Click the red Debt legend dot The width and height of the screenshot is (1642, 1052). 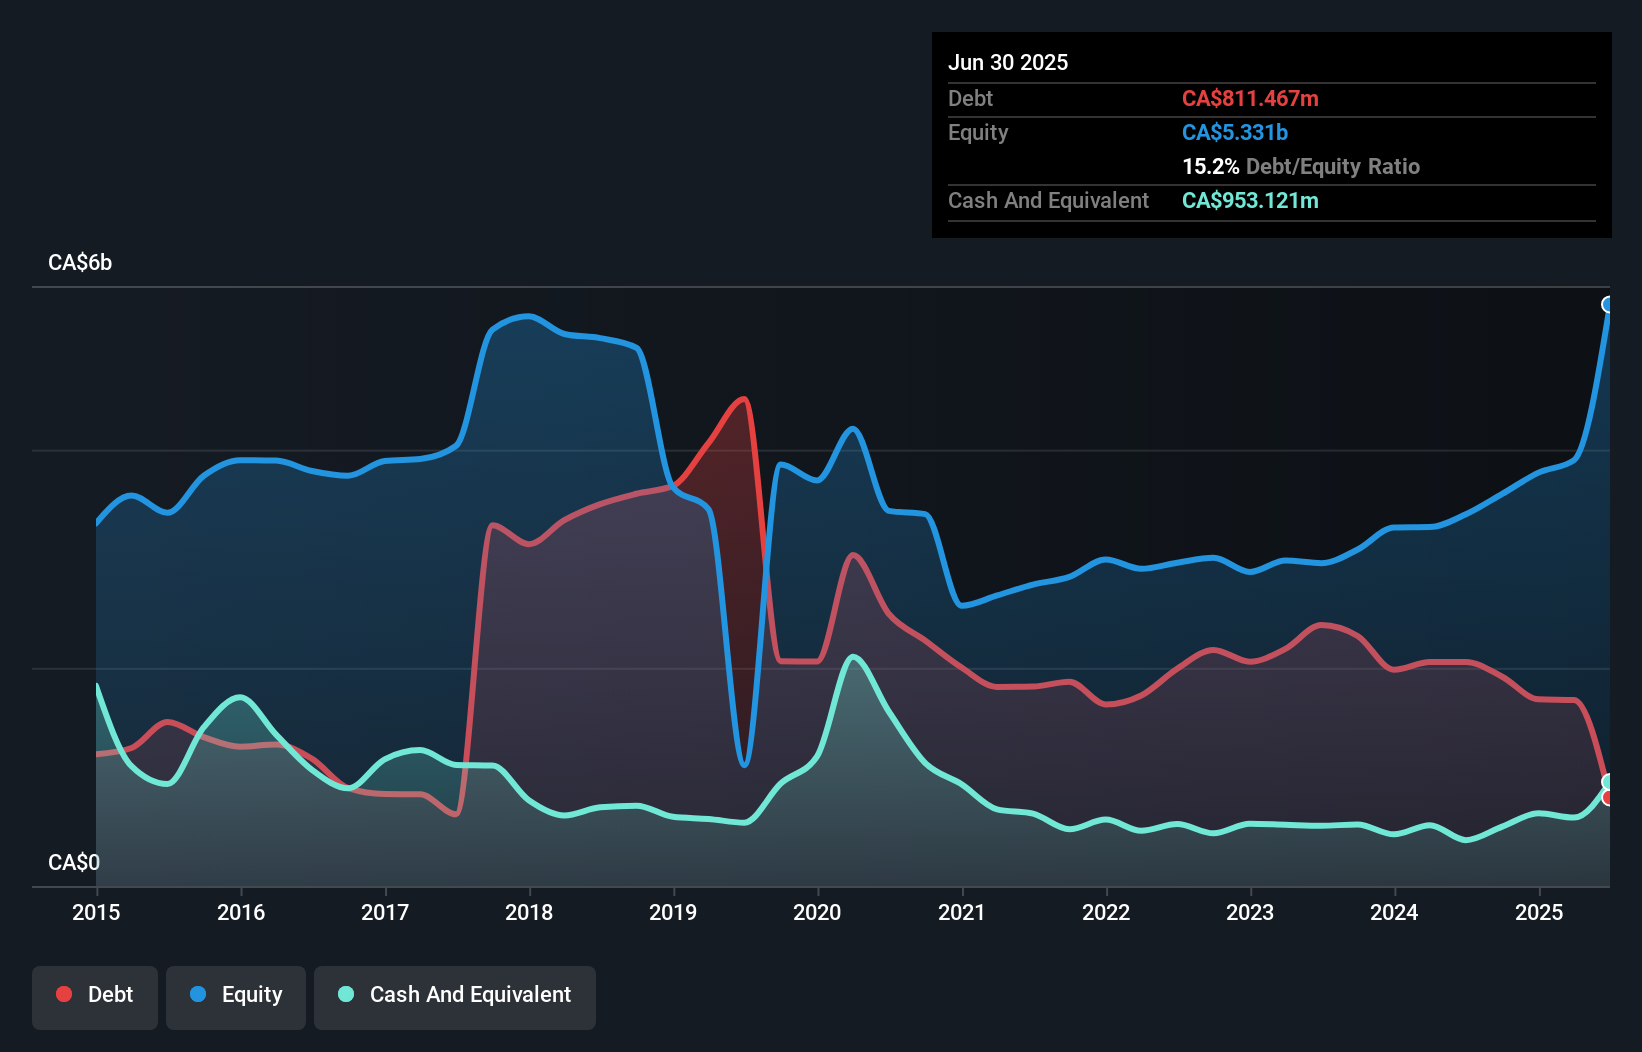pos(63,994)
